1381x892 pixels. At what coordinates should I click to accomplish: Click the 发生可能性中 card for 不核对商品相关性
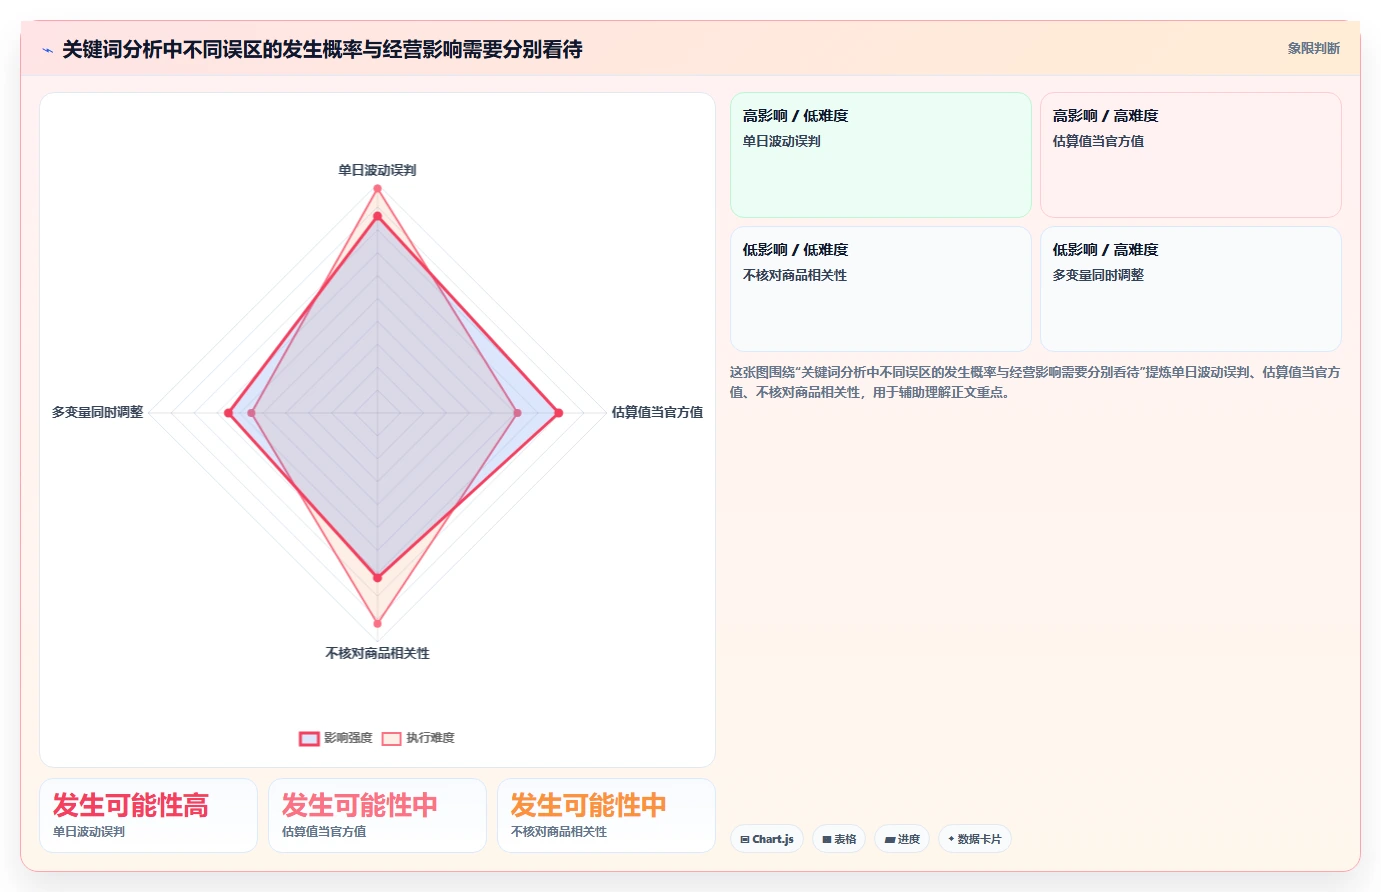(x=606, y=815)
